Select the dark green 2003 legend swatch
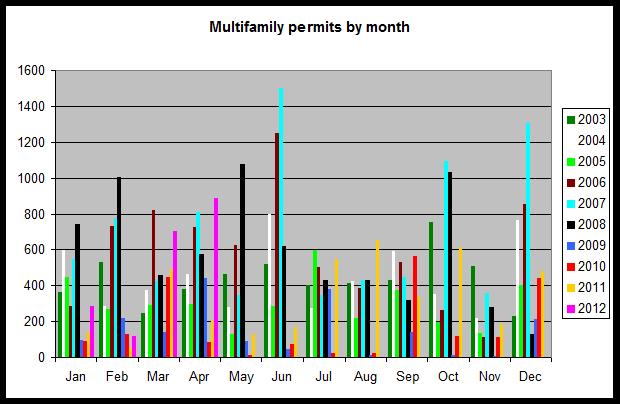The height and width of the screenshot is (404, 620). [571, 120]
